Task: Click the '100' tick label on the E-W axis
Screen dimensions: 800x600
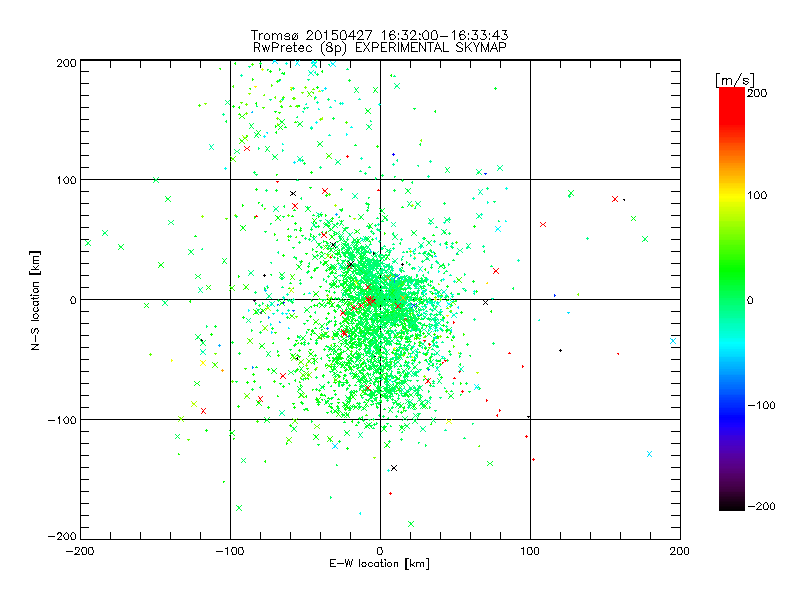Action: tap(530, 552)
